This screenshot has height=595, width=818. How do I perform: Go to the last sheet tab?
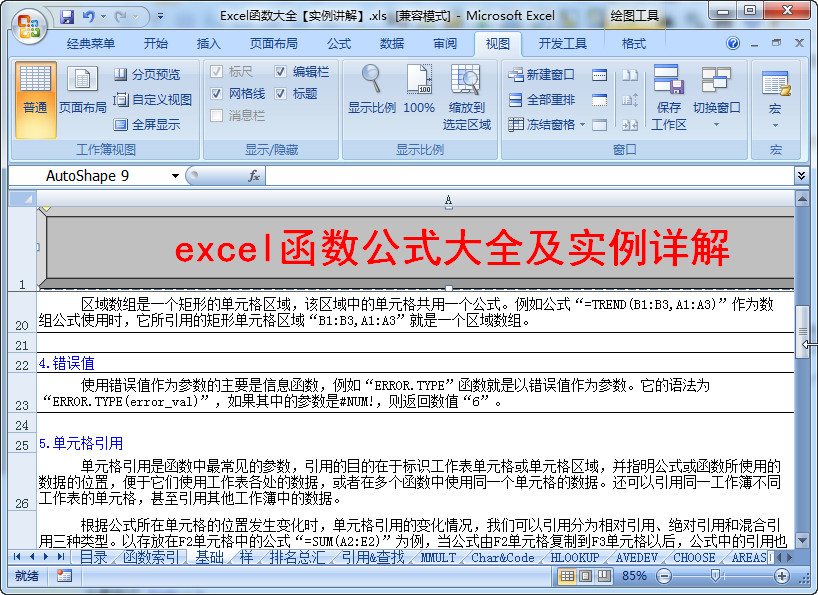pos(61,557)
